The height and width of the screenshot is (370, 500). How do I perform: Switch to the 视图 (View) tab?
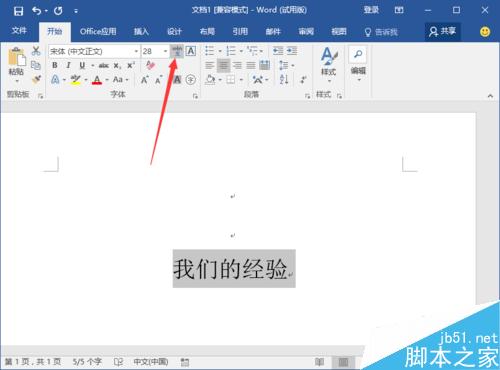tap(339, 31)
